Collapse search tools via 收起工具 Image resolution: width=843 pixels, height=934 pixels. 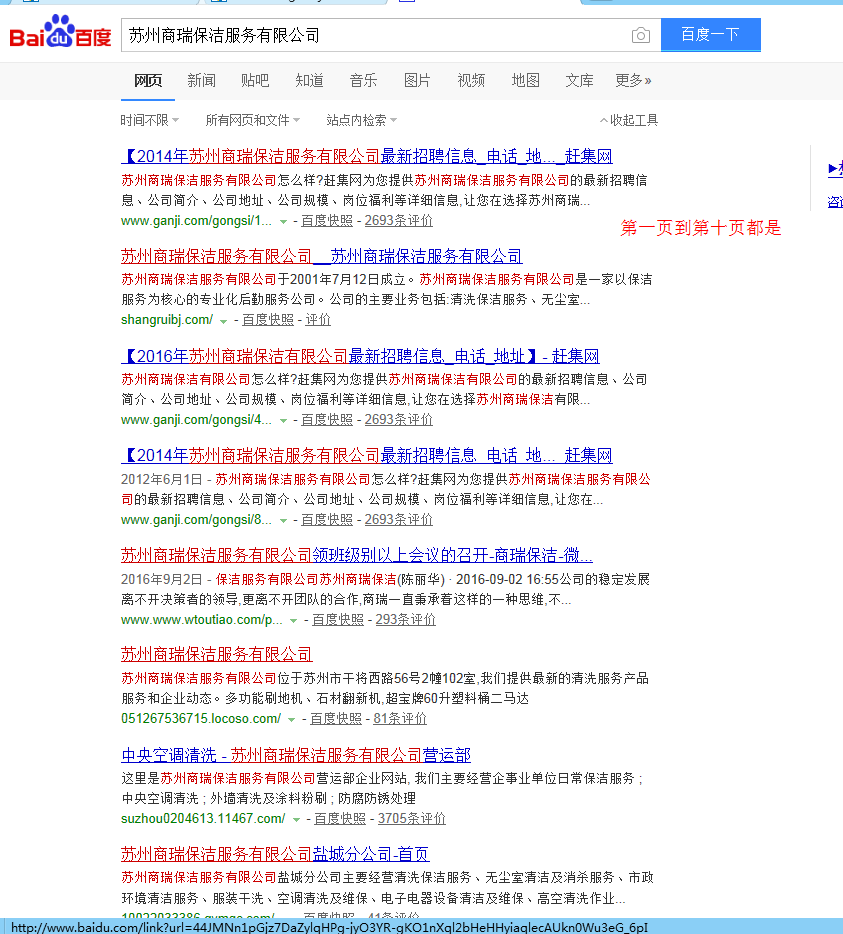[x=629, y=120]
